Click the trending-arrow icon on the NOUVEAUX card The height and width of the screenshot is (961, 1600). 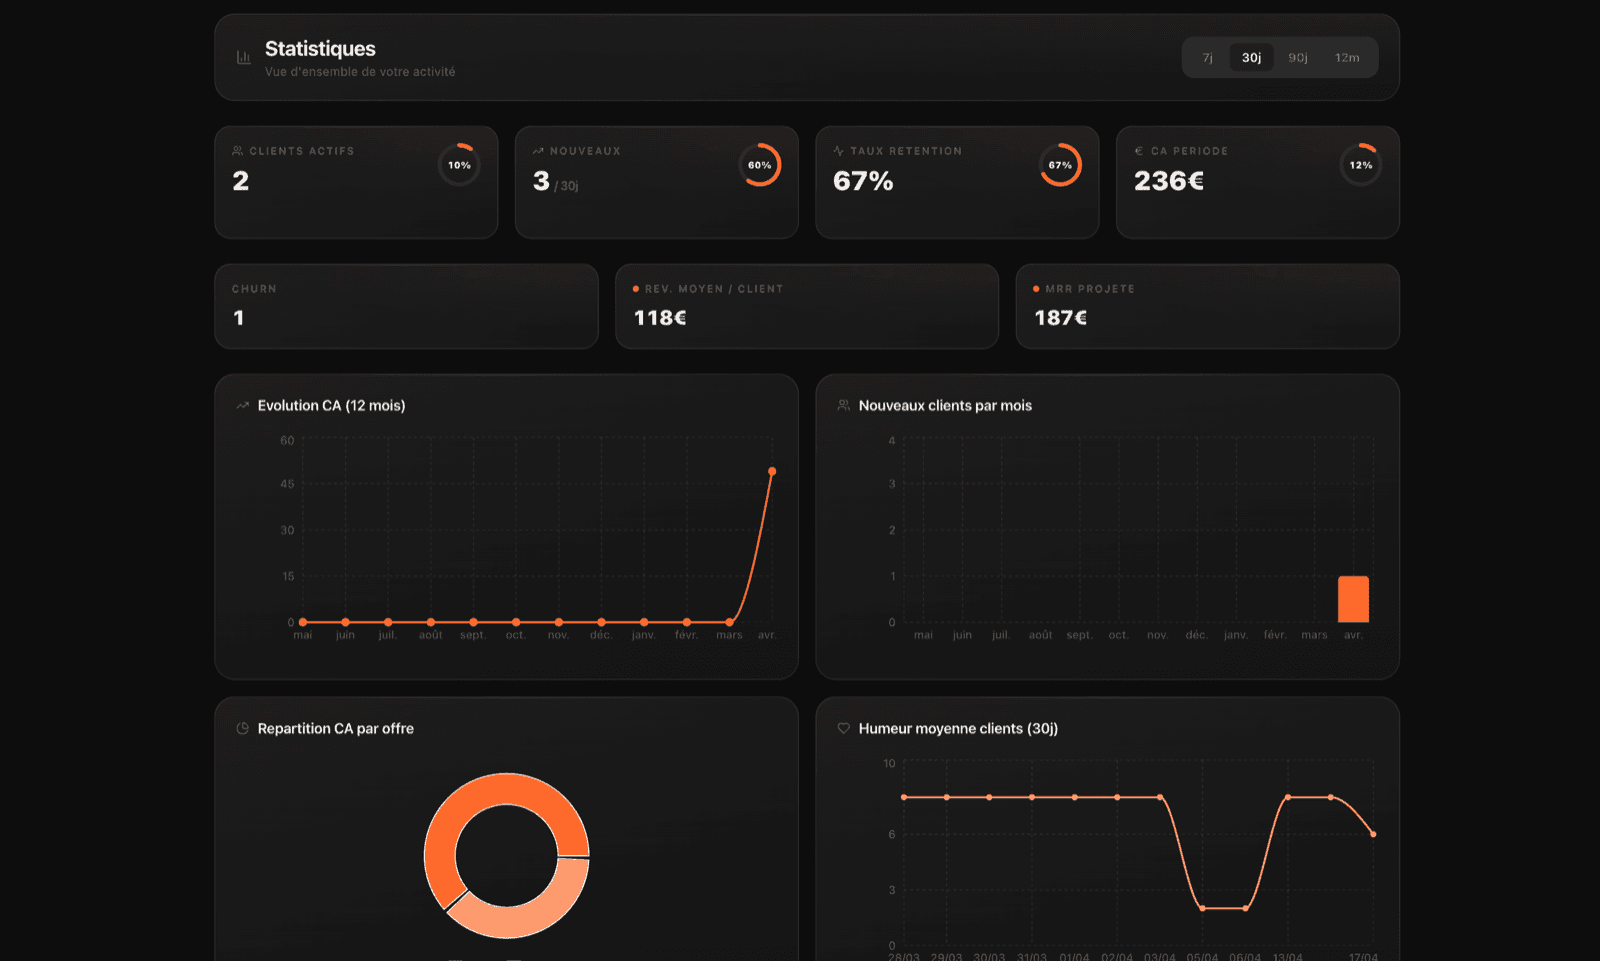tap(538, 151)
